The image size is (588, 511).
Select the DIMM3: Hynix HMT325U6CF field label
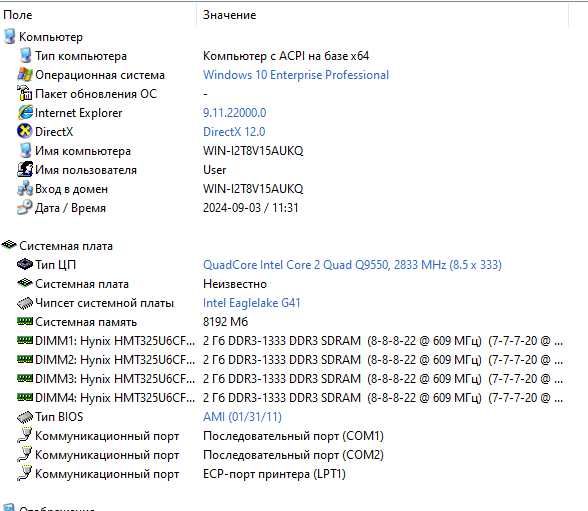[115, 379]
